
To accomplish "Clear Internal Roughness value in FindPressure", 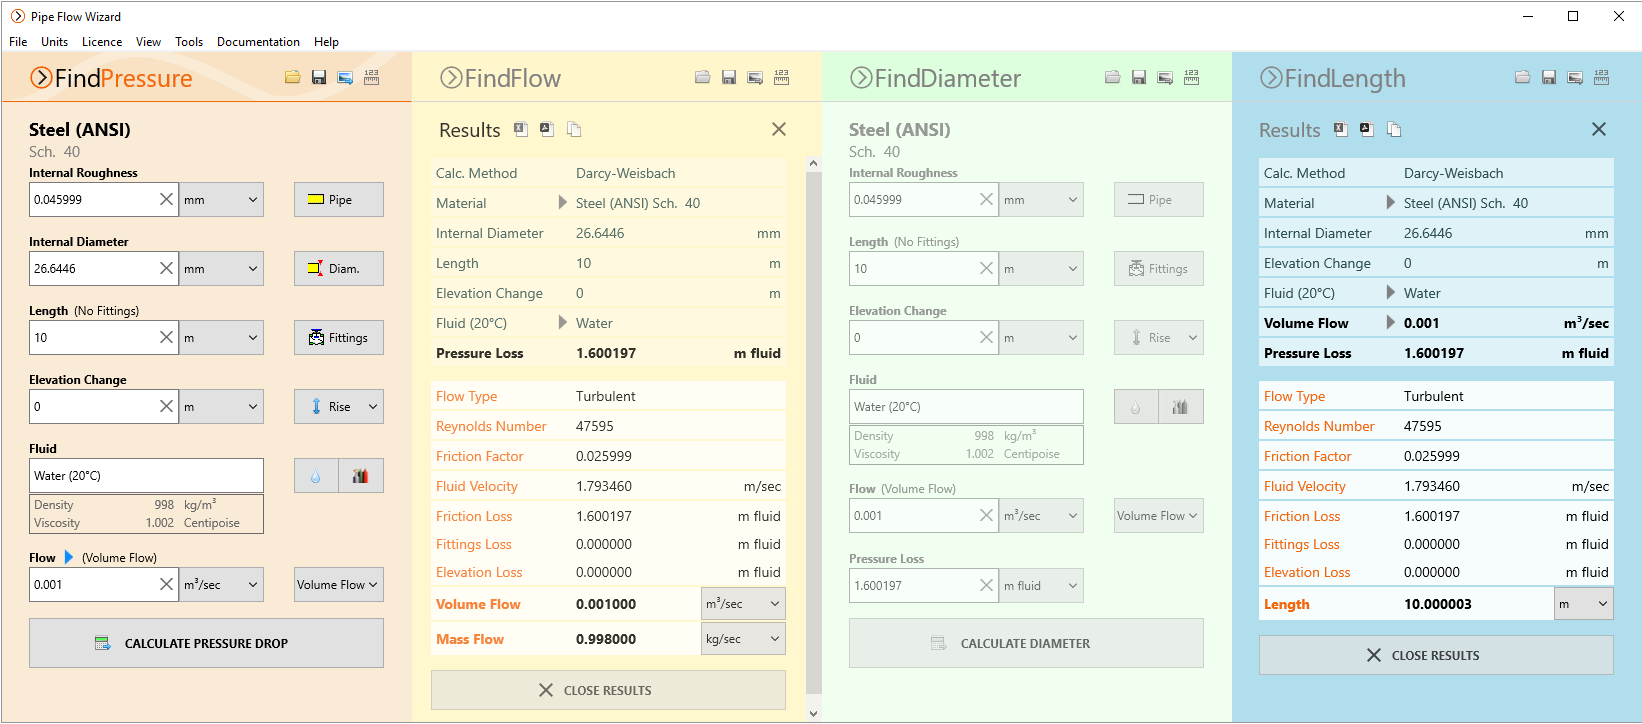I will 167,199.
